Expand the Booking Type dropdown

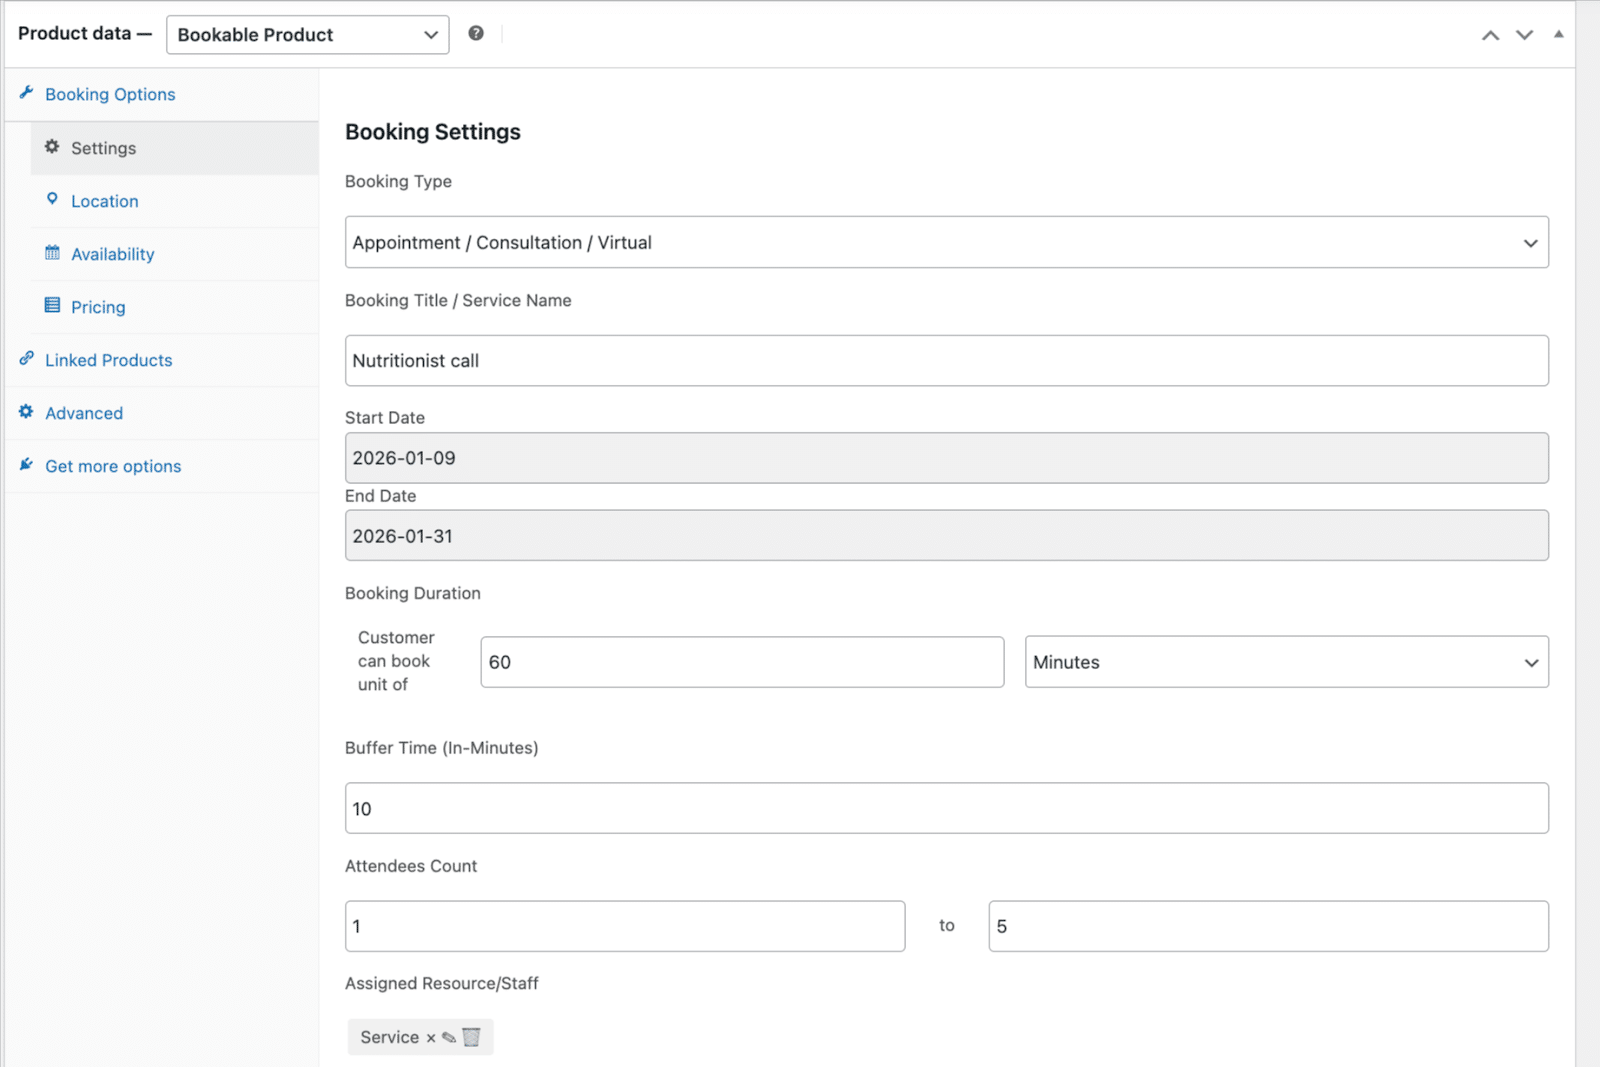[947, 242]
